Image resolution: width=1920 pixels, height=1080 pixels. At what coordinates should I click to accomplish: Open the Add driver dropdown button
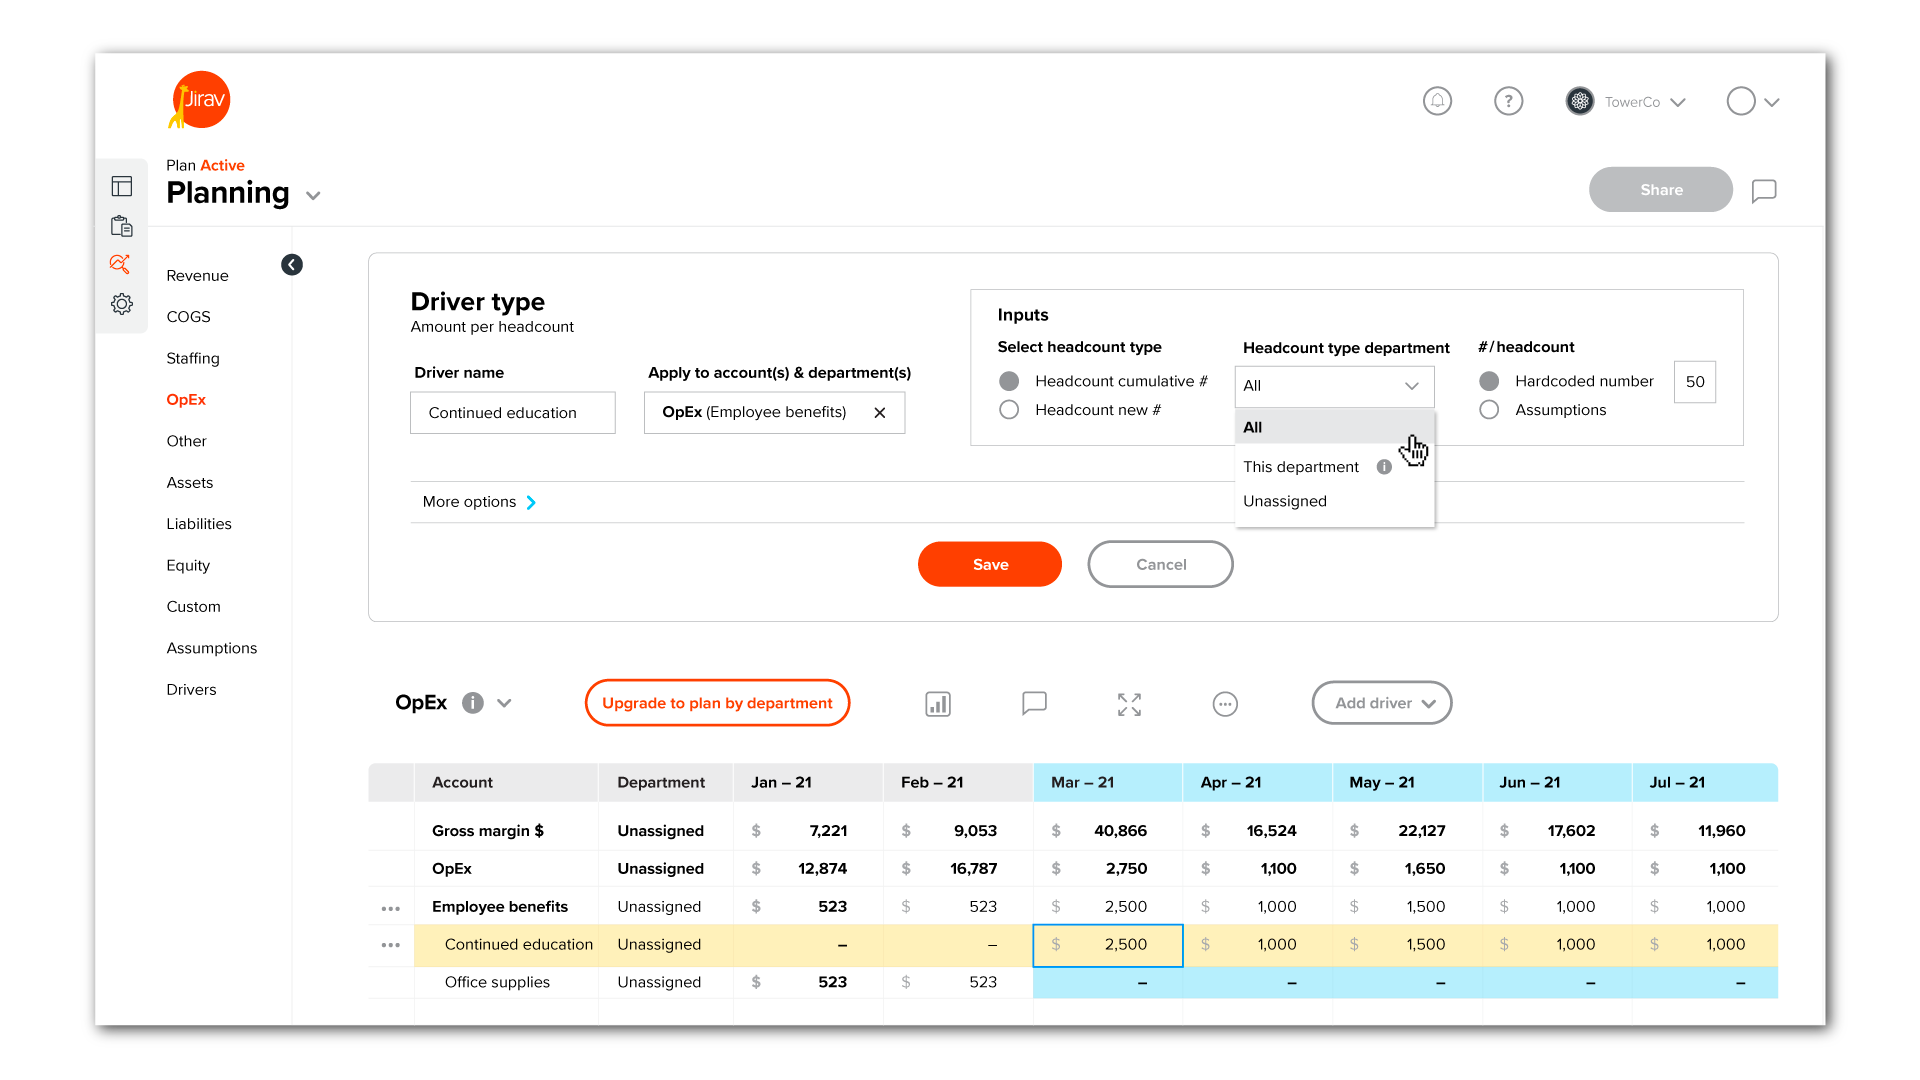[1381, 702]
